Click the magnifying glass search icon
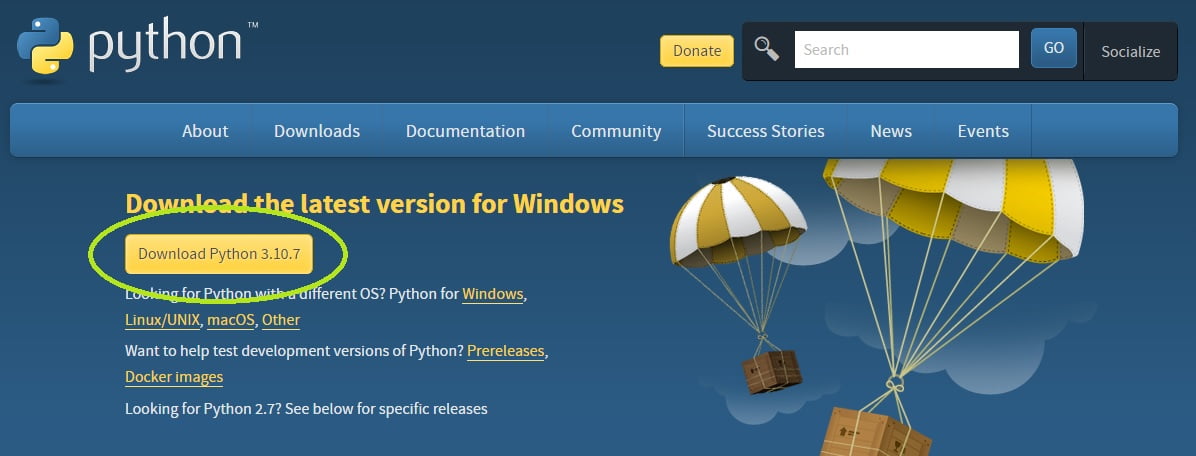 click(x=767, y=49)
